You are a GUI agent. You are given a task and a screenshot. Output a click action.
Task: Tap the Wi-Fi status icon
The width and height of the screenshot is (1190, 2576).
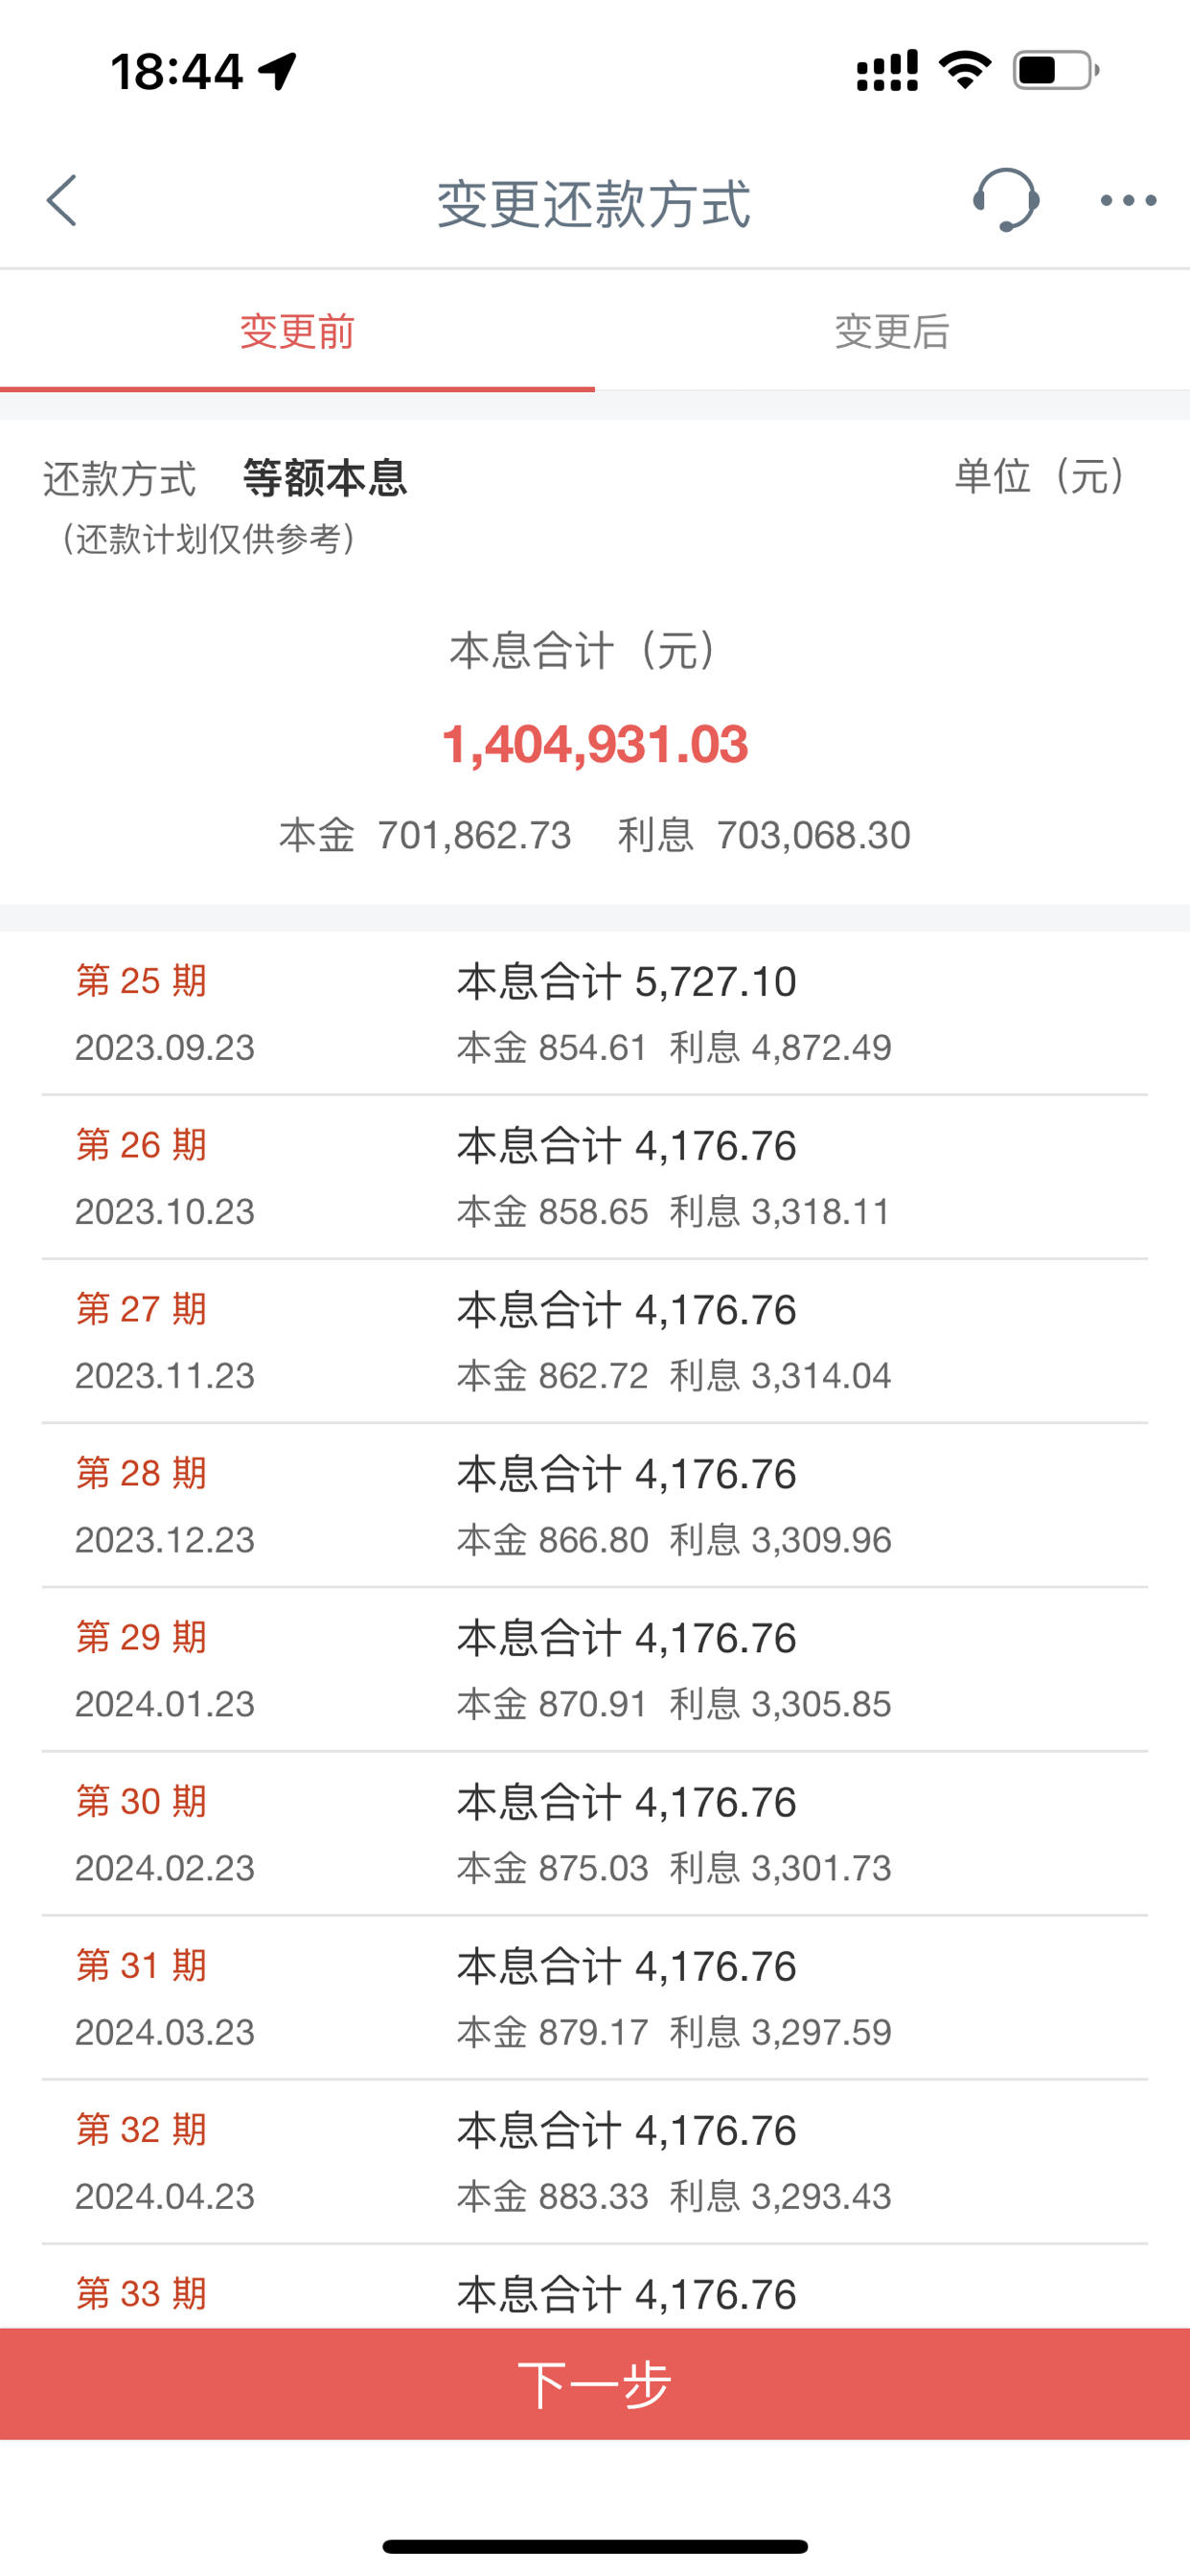pyautogui.click(x=965, y=70)
